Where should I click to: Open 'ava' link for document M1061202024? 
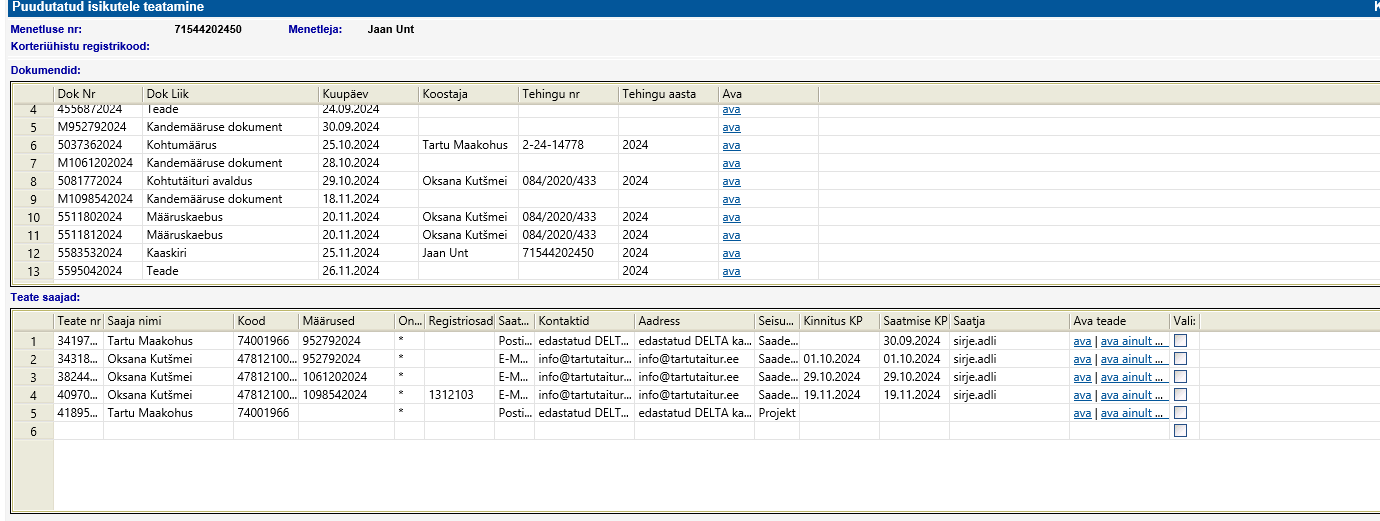click(x=731, y=163)
